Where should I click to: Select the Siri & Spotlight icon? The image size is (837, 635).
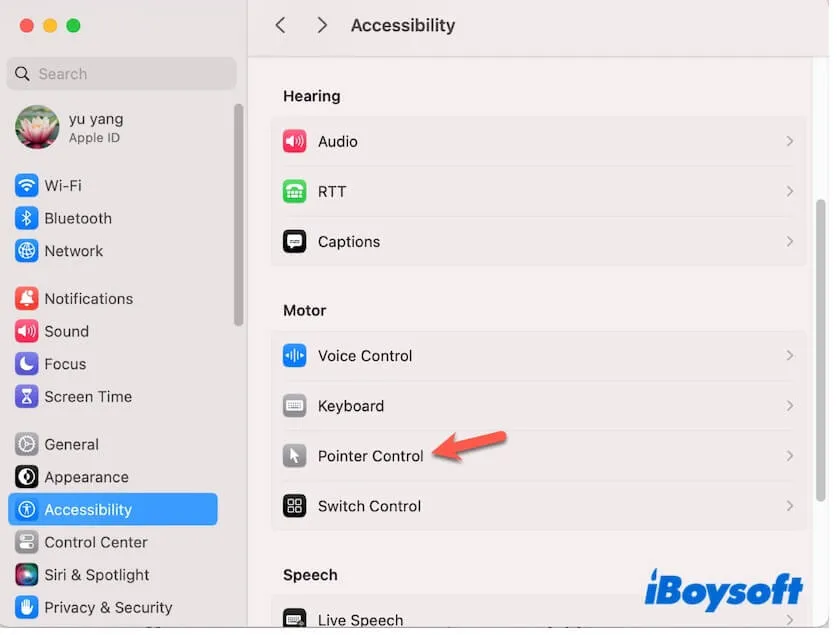click(x=26, y=575)
